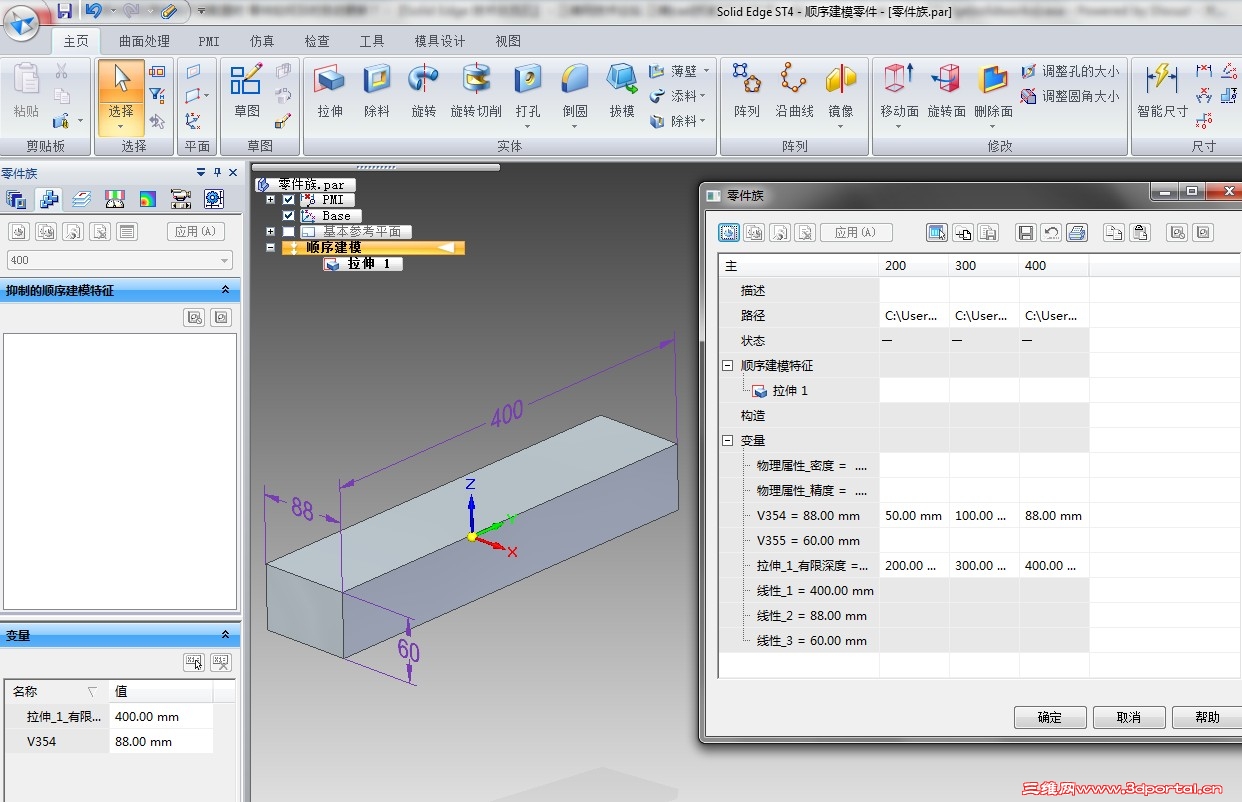Open the feature playback camera tab in left panel
This screenshot has width=1242, height=802.
click(x=181, y=199)
